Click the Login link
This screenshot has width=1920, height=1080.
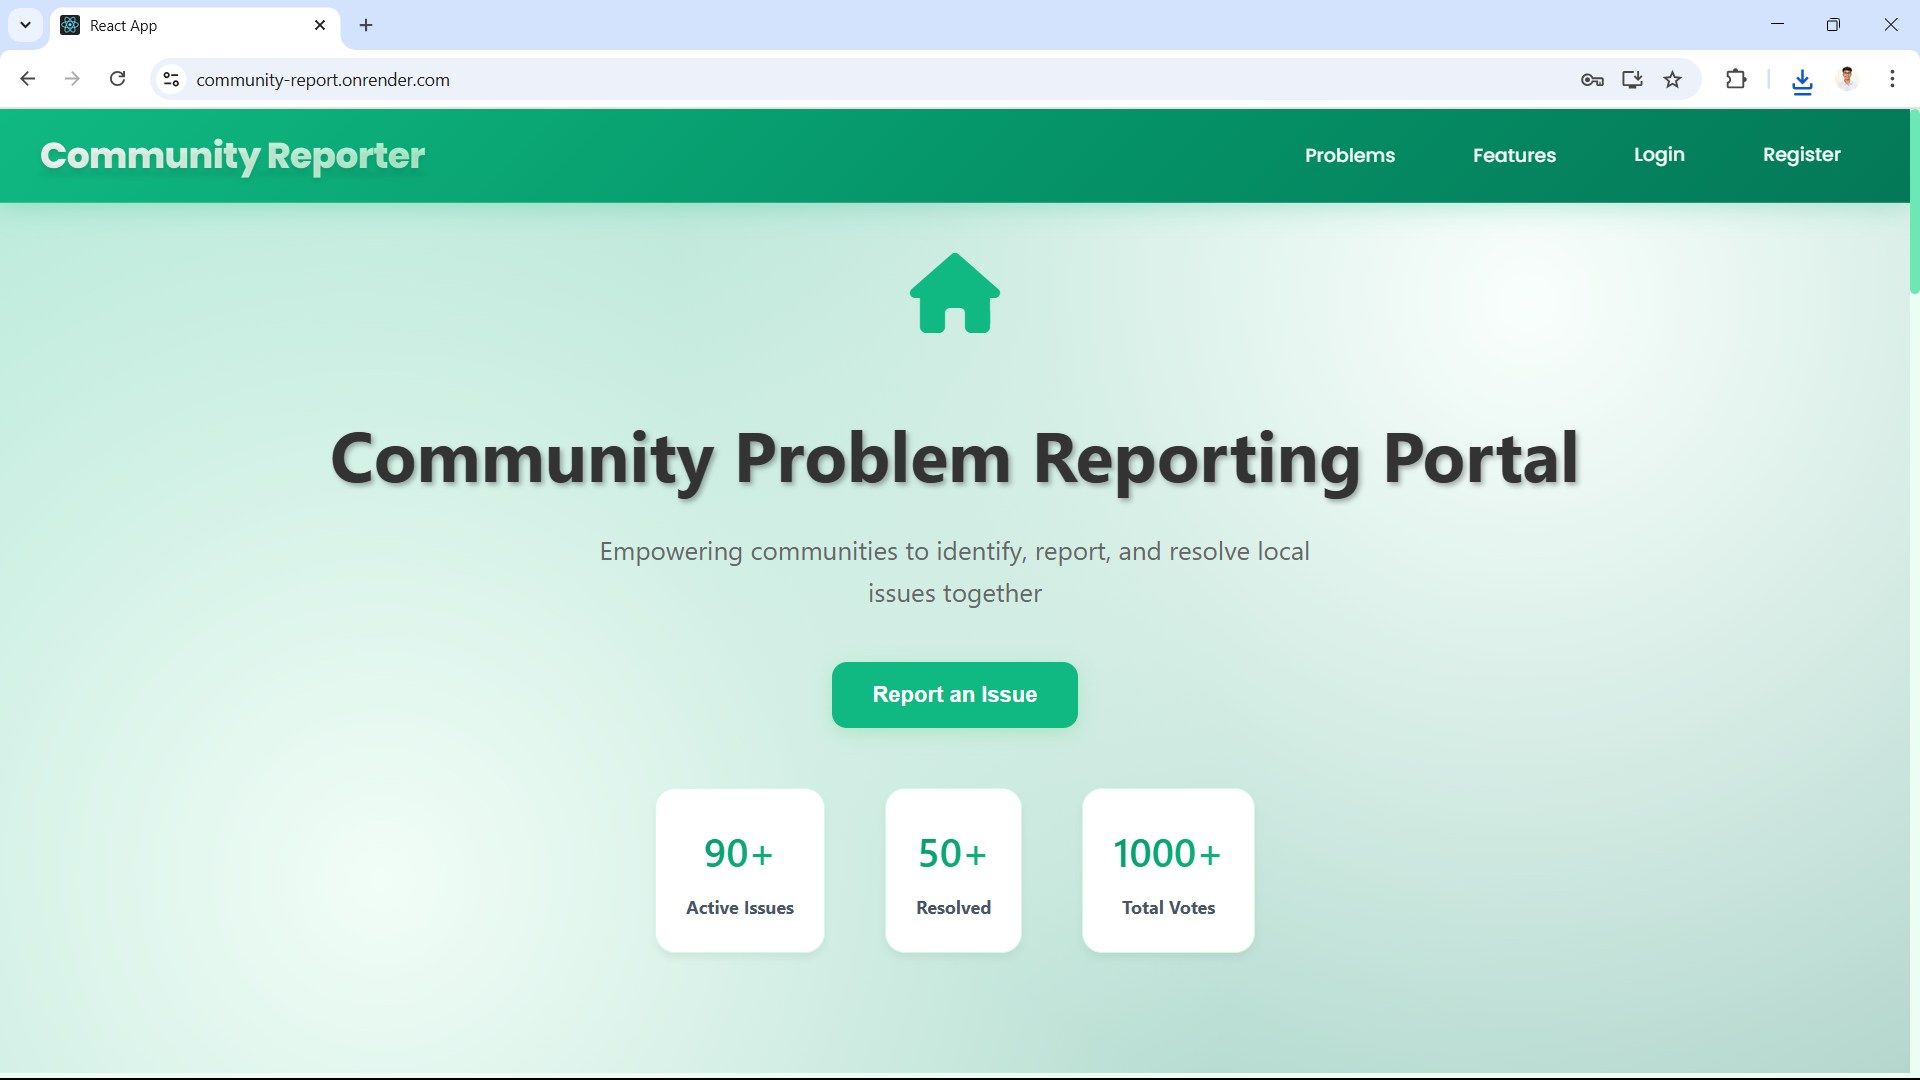coord(1659,155)
